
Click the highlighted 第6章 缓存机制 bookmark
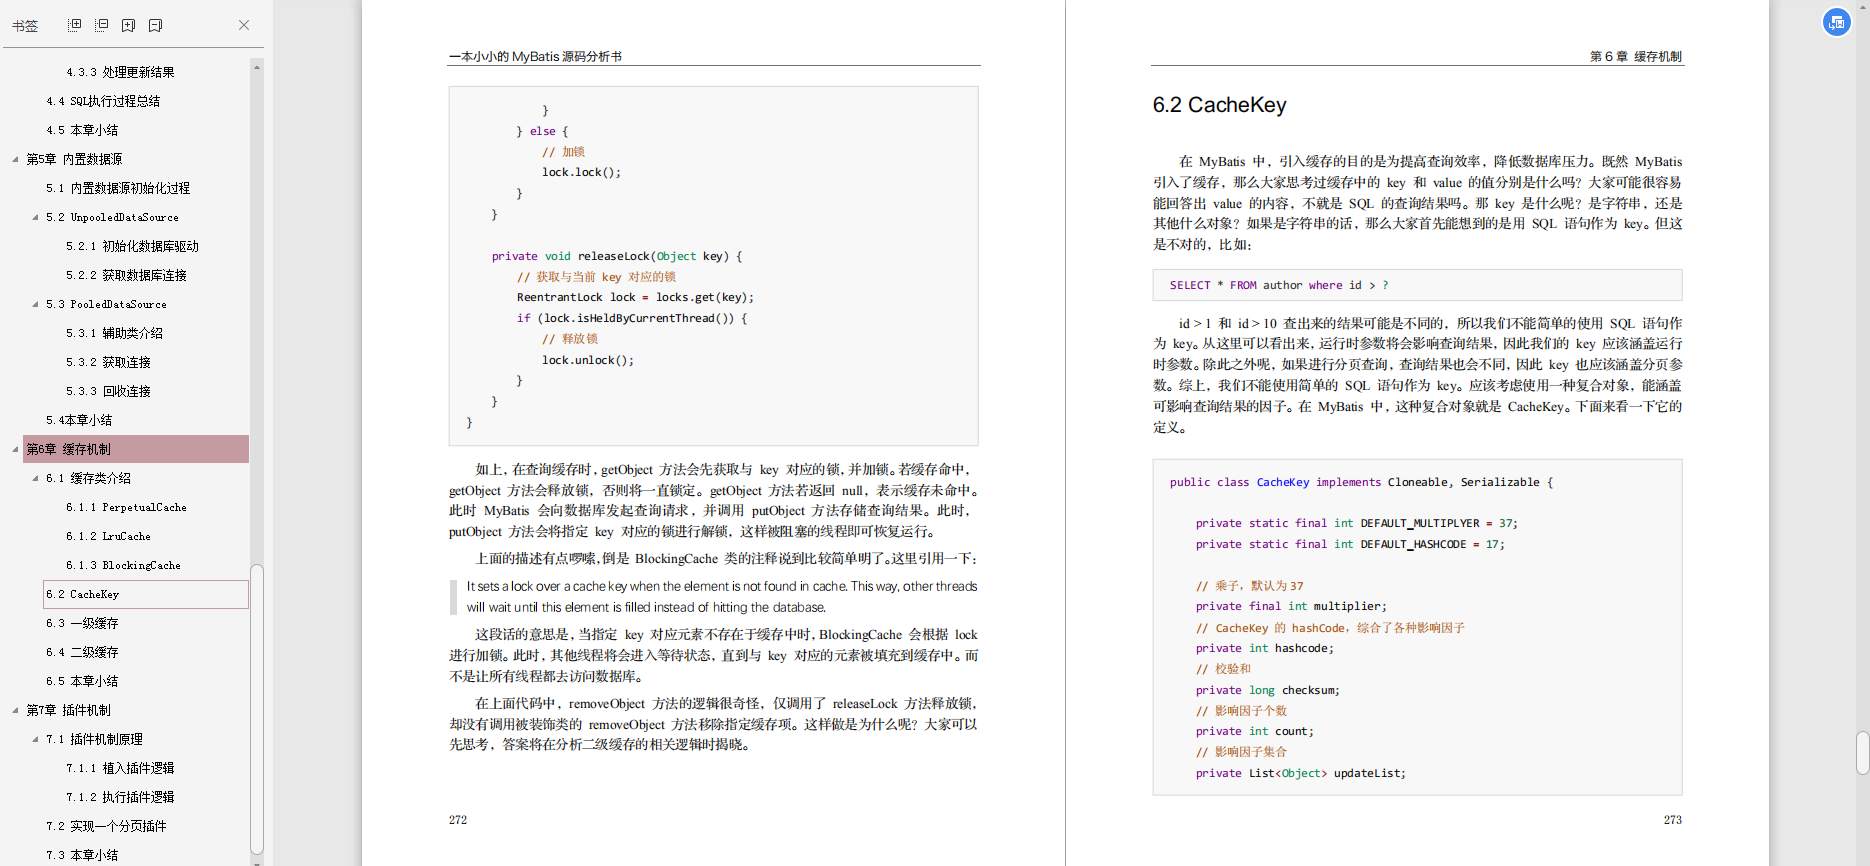tap(136, 449)
